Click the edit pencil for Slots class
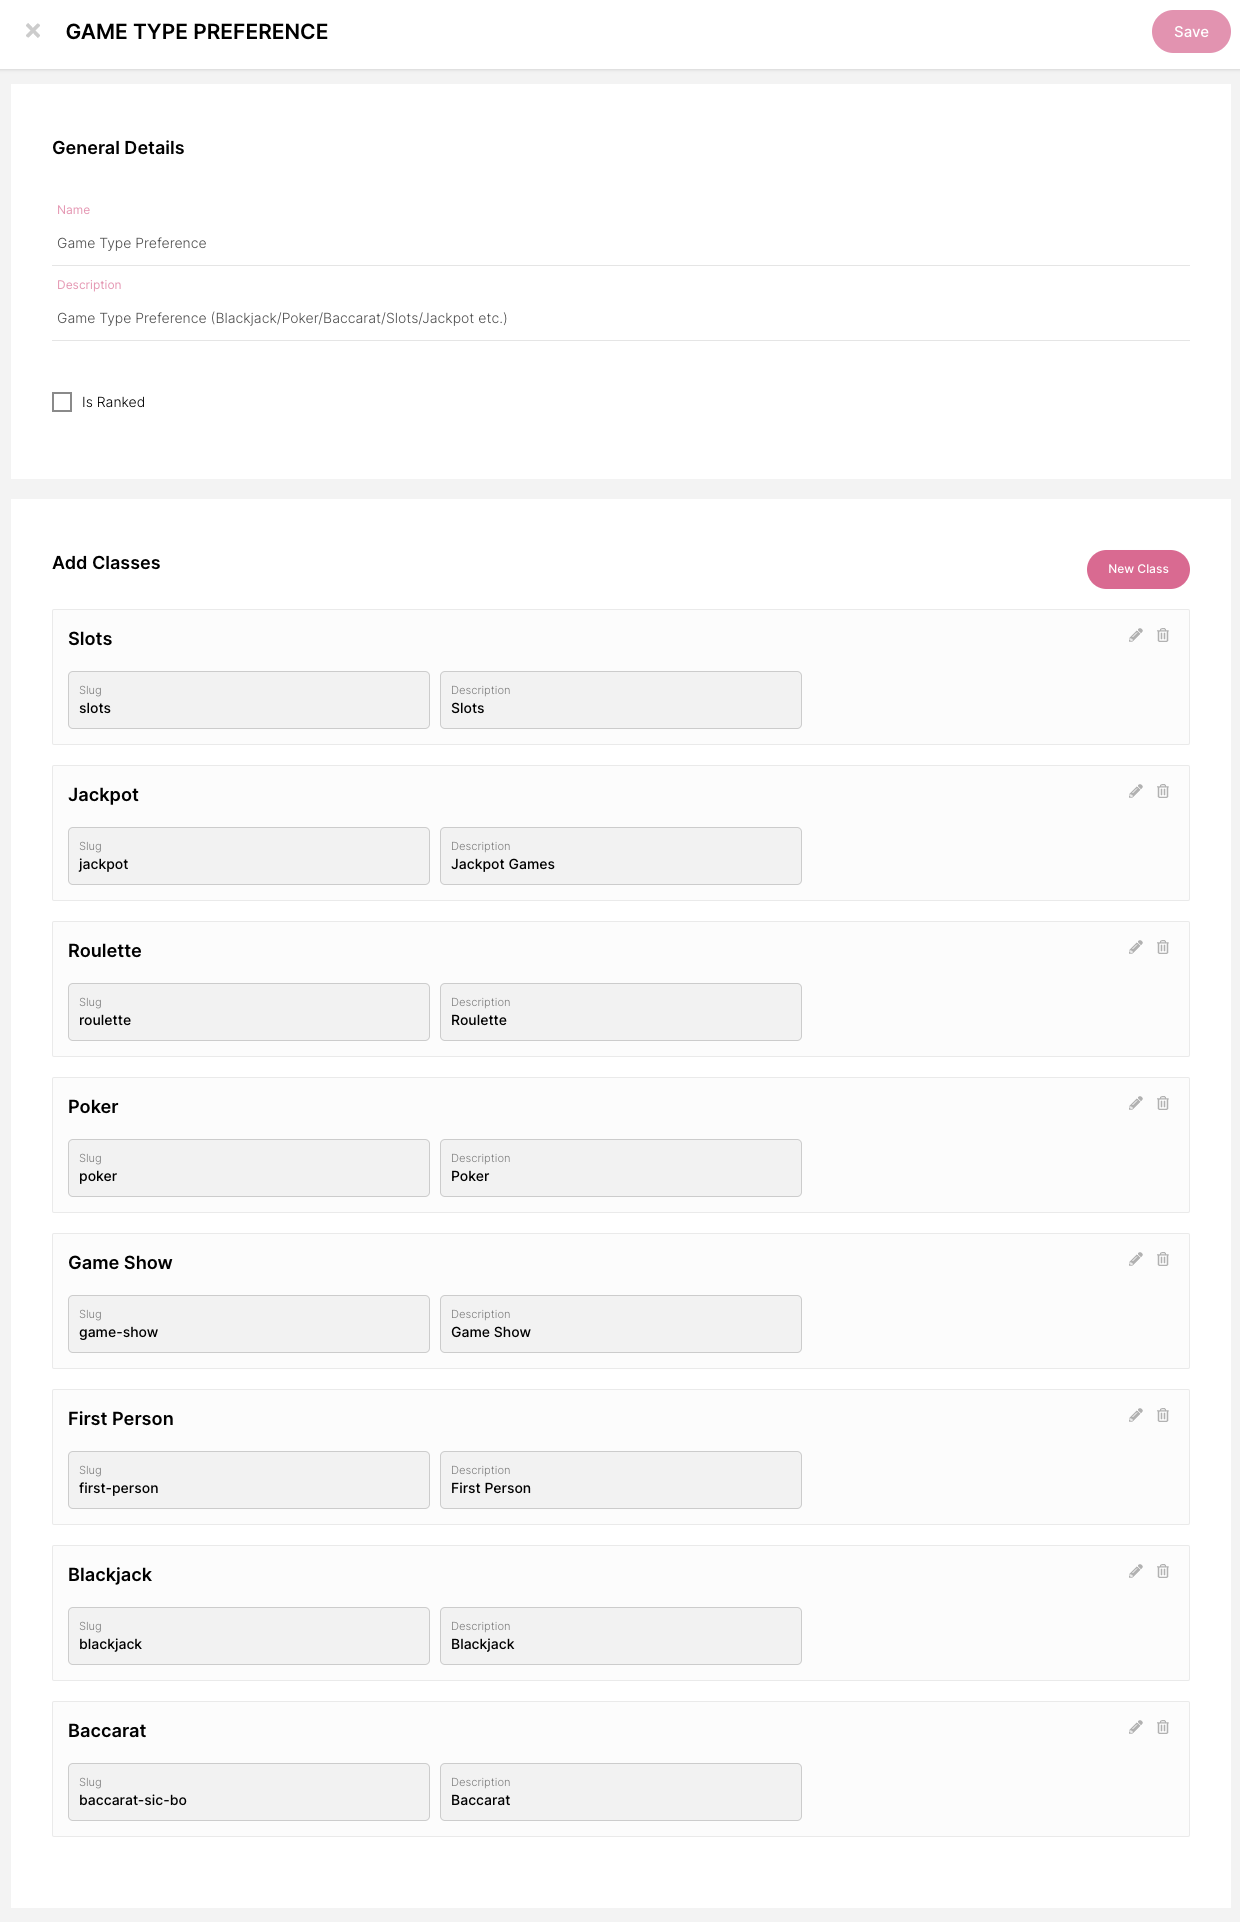The width and height of the screenshot is (1240, 1922). [1136, 635]
